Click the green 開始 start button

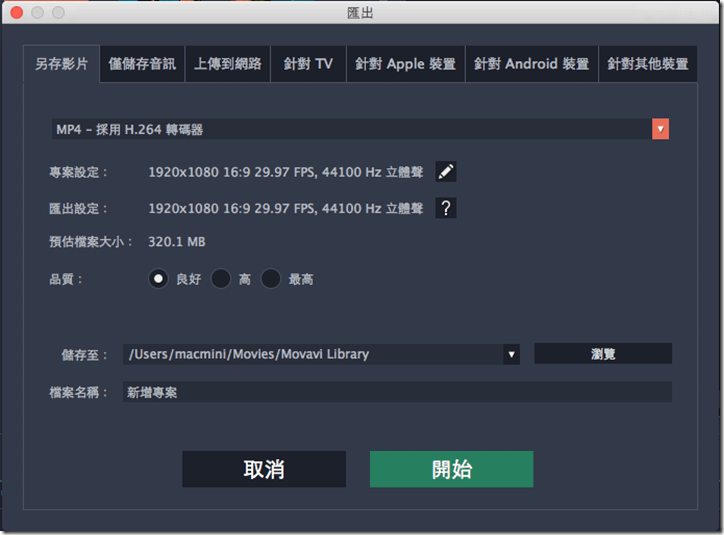(452, 469)
